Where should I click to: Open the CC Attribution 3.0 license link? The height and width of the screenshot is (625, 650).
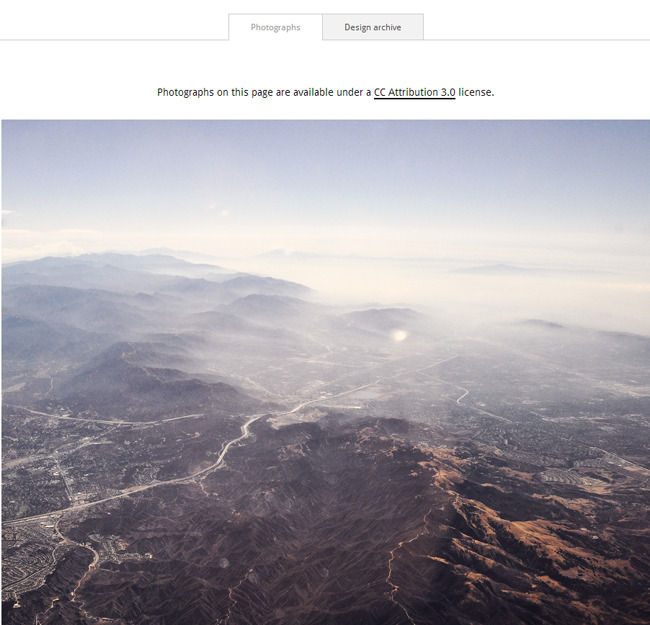[x=414, y=92]
